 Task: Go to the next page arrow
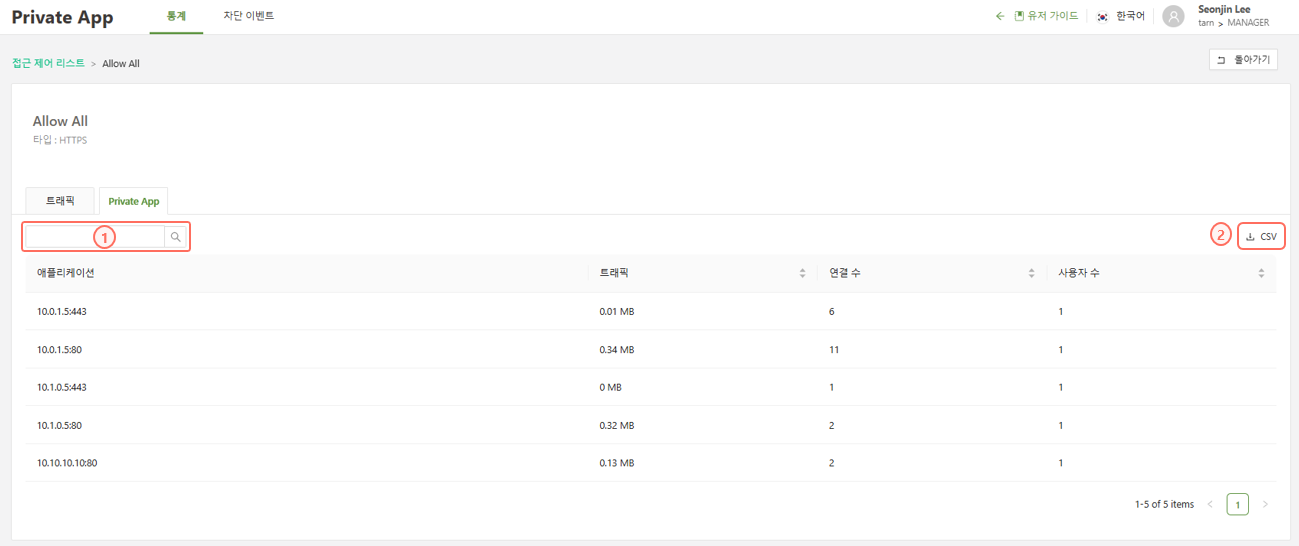click(x=1265, y=505)
